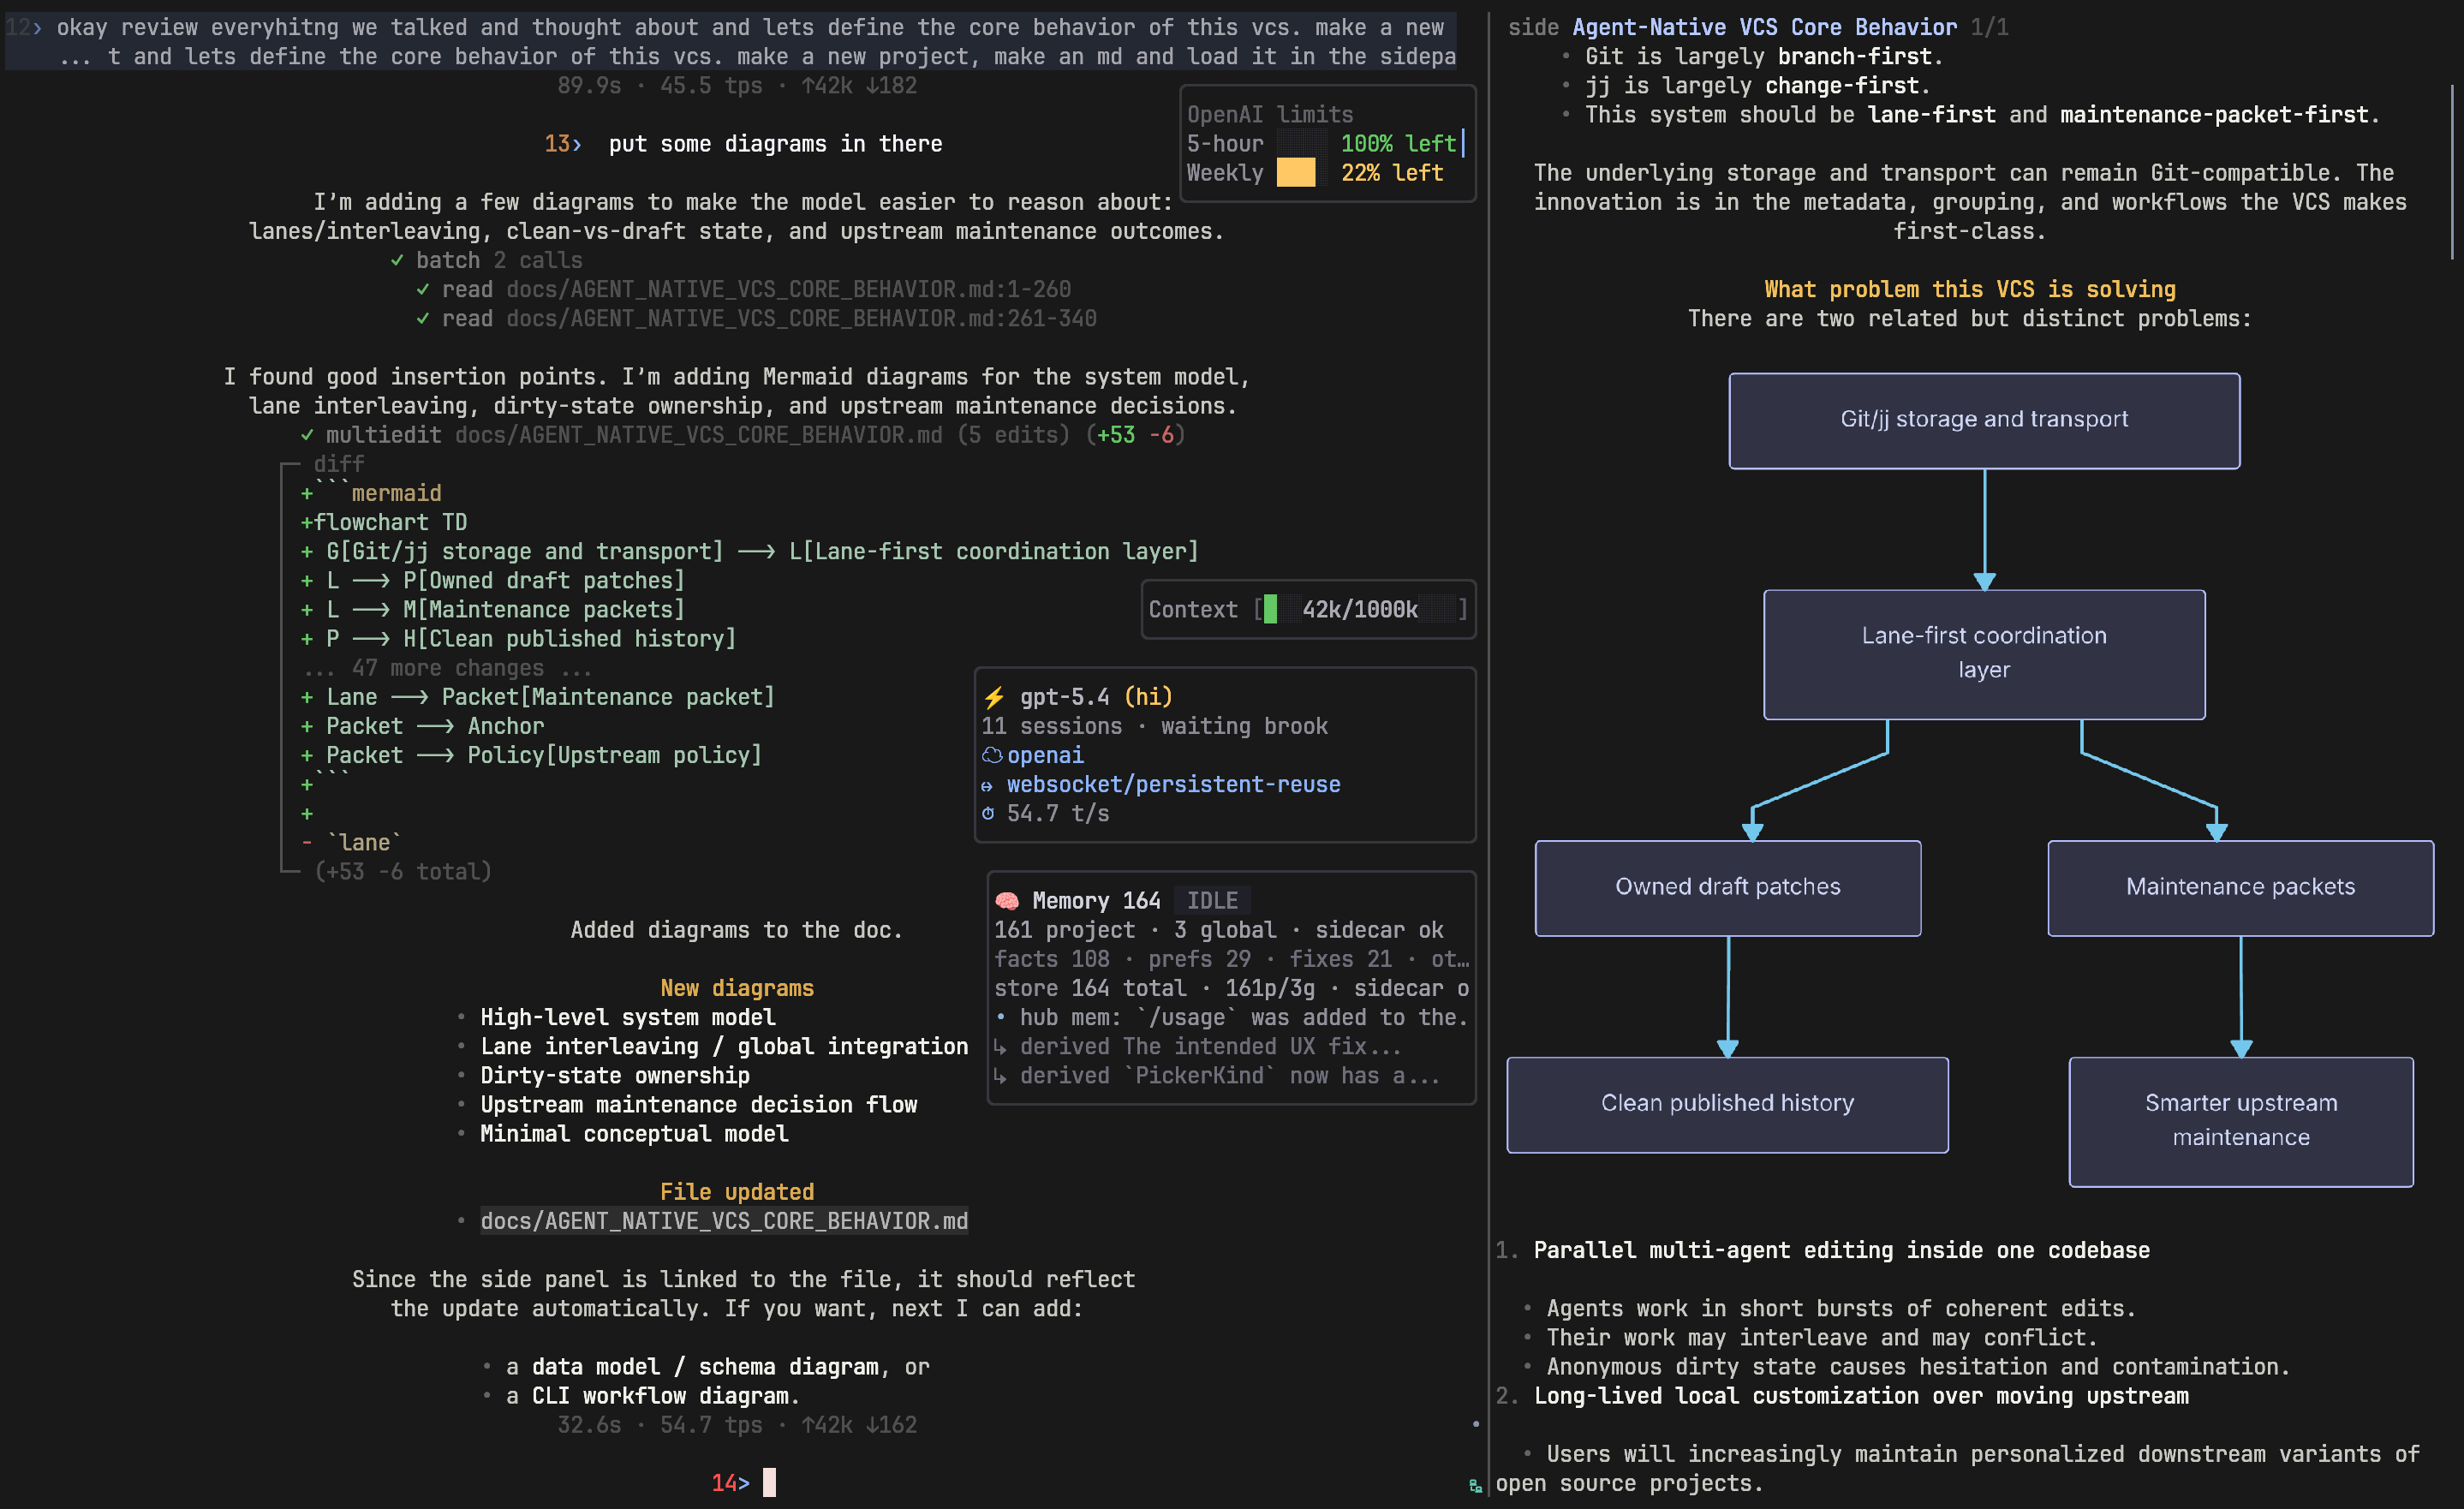Screen dimensions: 2464x1509
Task: Click the prompt input at 14>
Action: (x=768, y=1482)
